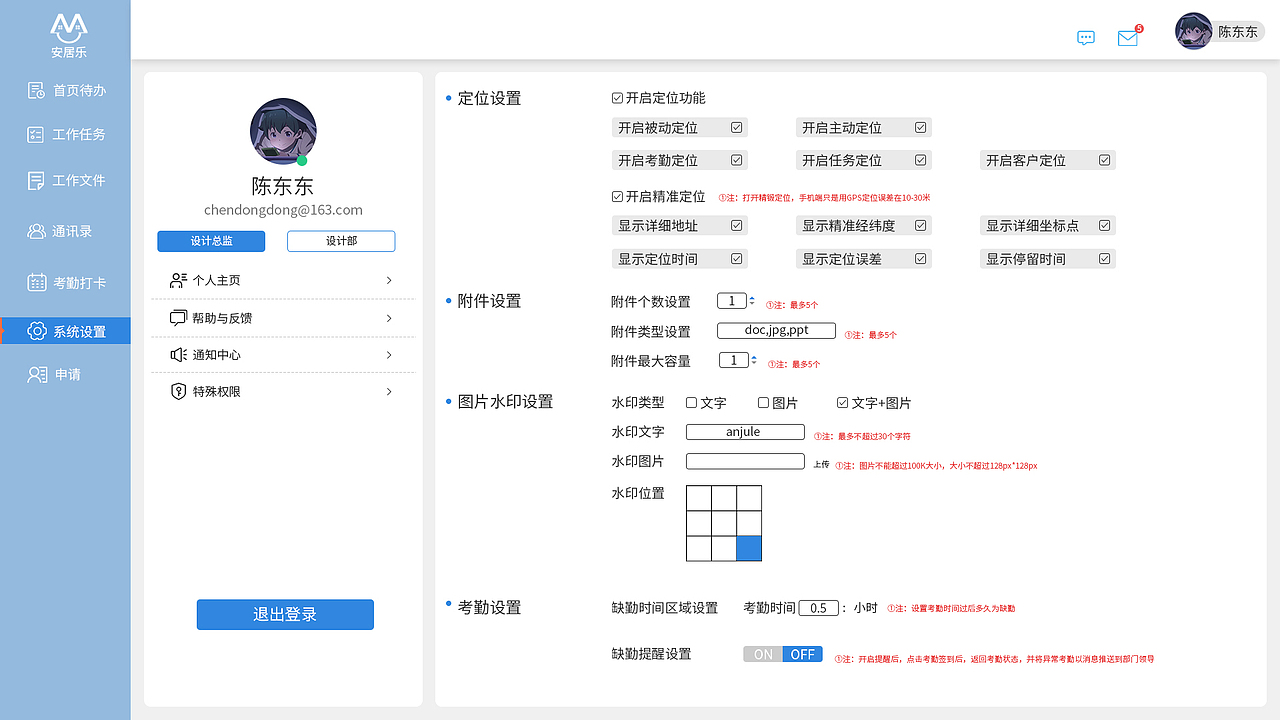
Task: Go to 考勤打卡 menu item
Action: [79, 283]
